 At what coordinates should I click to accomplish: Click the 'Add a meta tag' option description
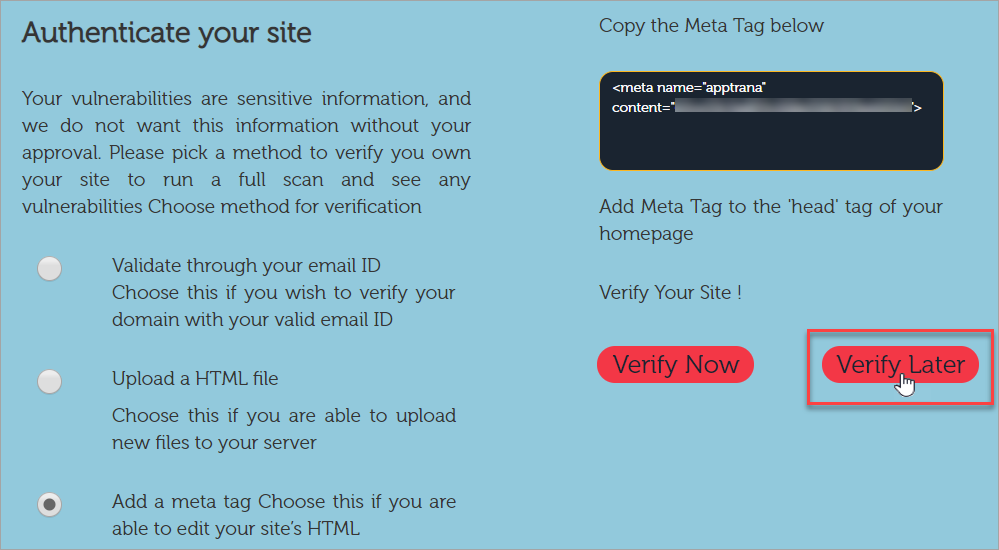tap(284, 515)
